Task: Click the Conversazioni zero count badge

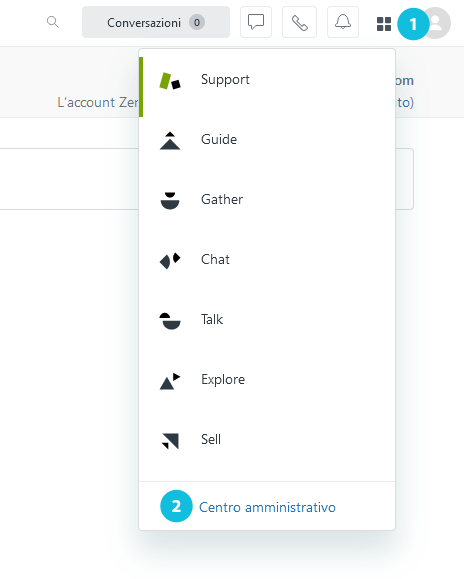Action: [x=197, y=23]
